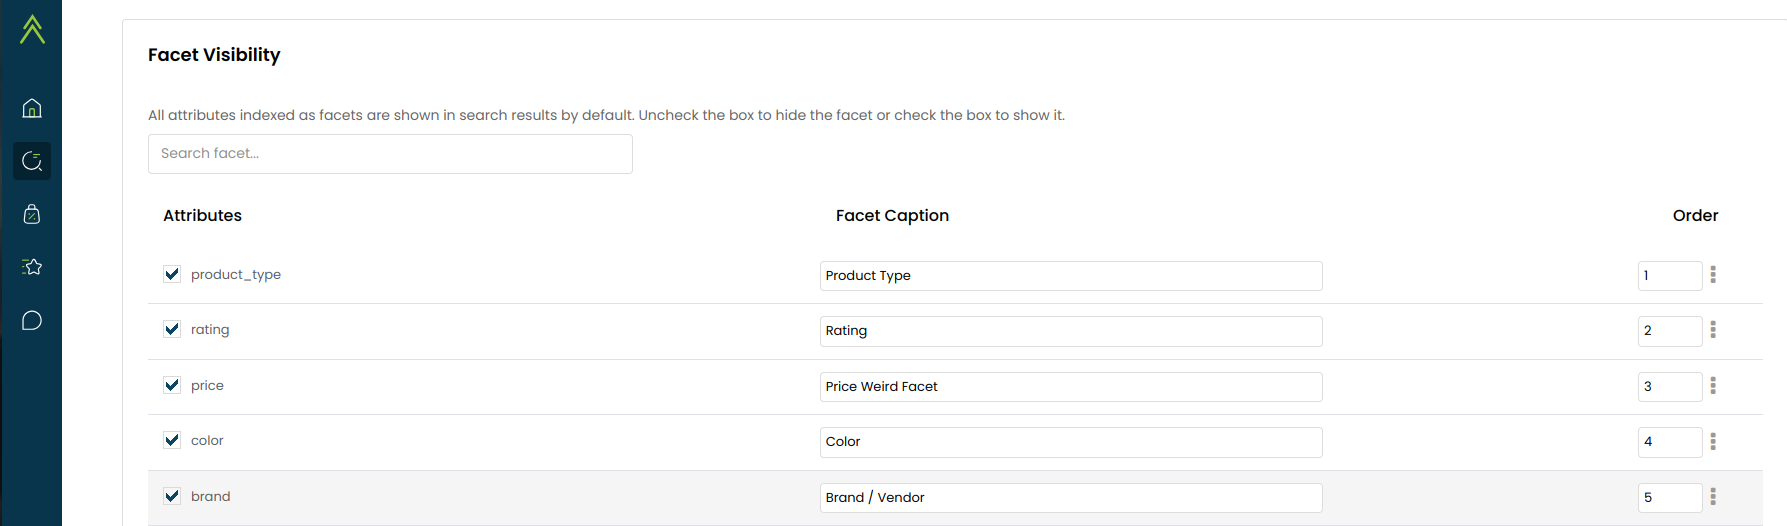Click the Price Weird Facet caption field

click(1070, 387)
